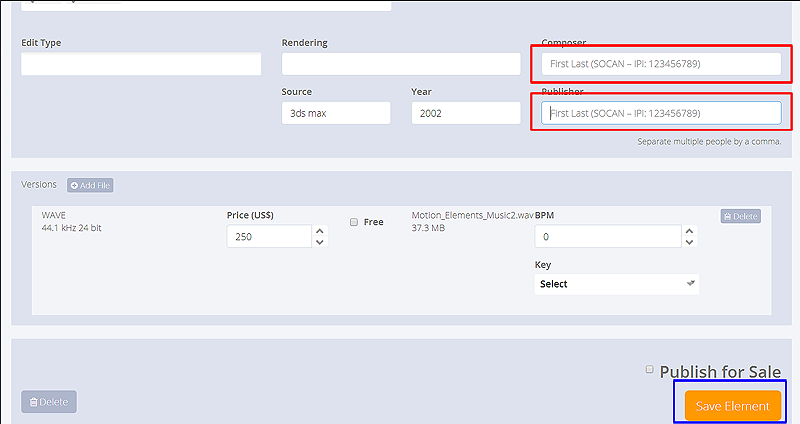800x424 pixels.
Task: Click the Edit Type input field
Action: [141, 64]
